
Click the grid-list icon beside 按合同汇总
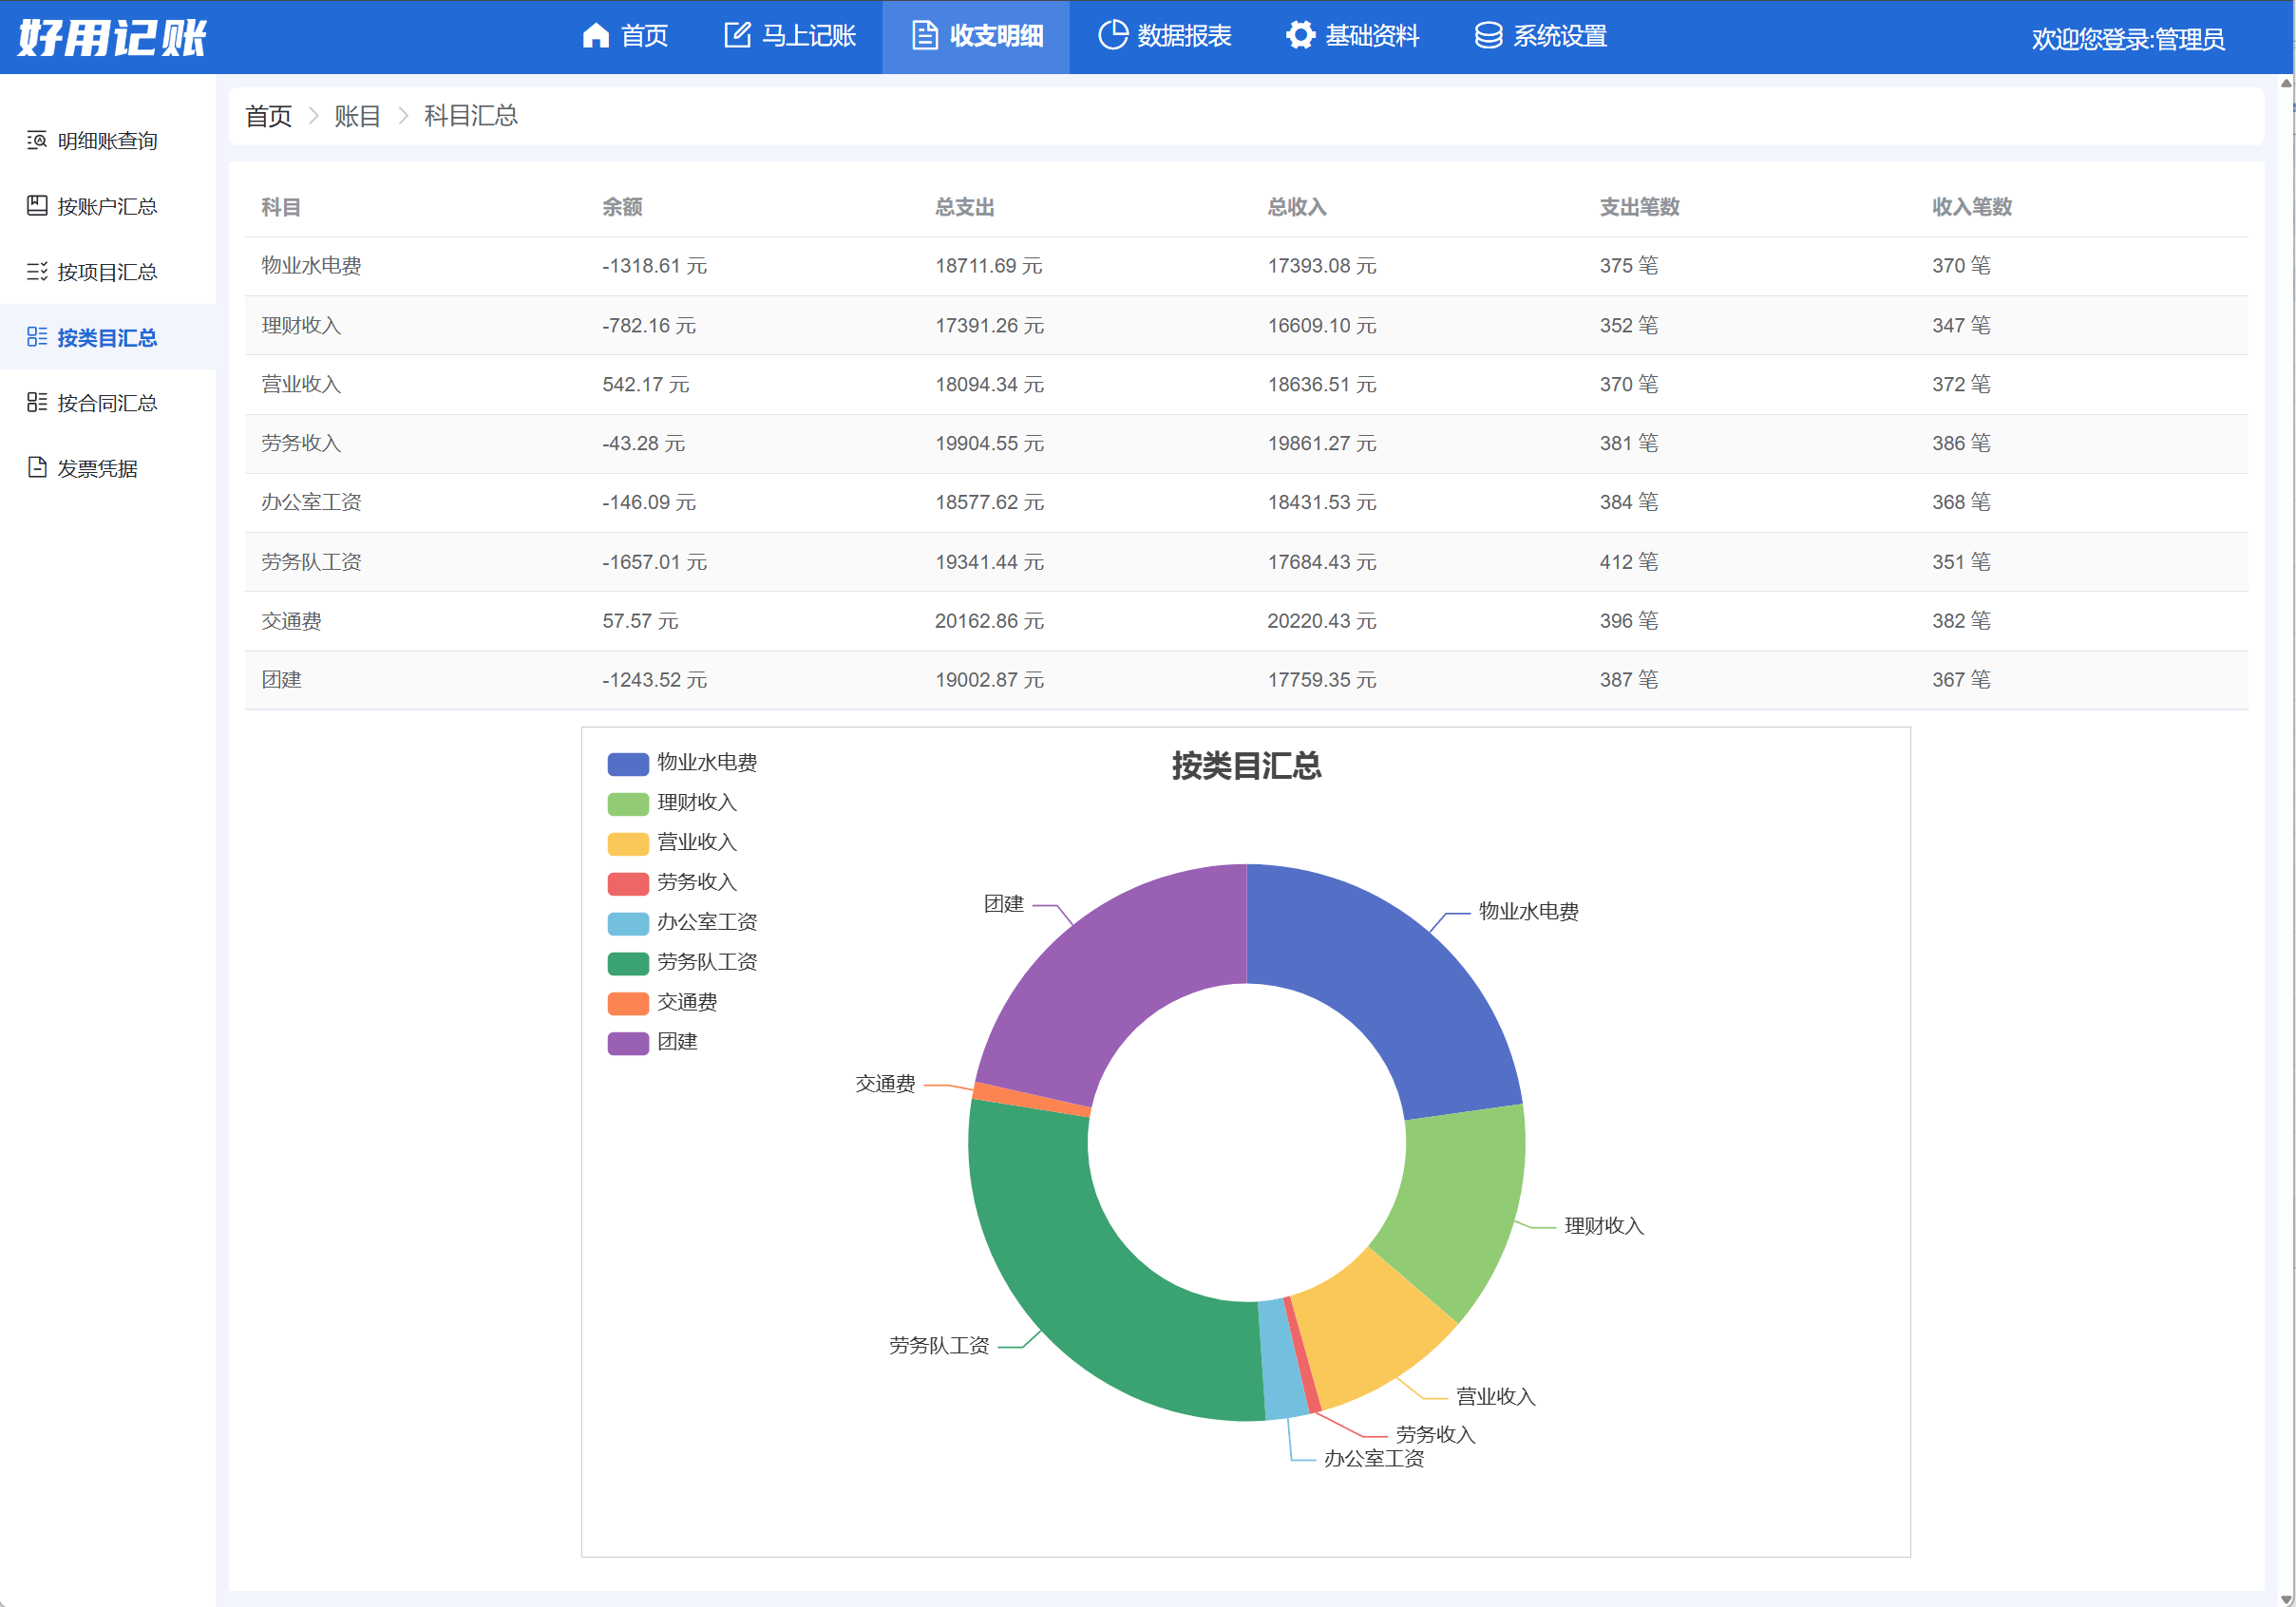point(37,402)
